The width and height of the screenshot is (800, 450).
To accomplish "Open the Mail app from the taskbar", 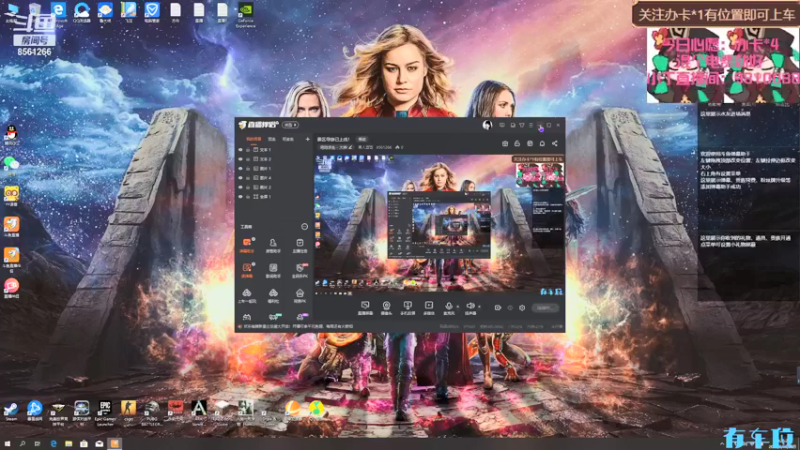I will click(99, 444).
